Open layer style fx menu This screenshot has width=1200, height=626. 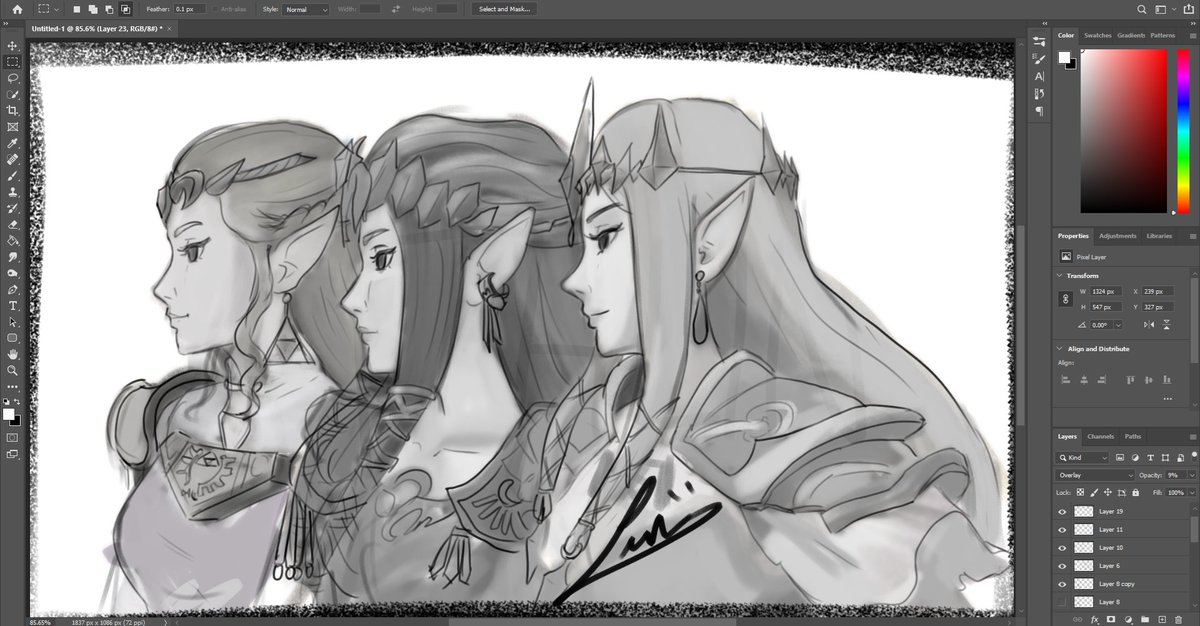(x=1095, y=620)
